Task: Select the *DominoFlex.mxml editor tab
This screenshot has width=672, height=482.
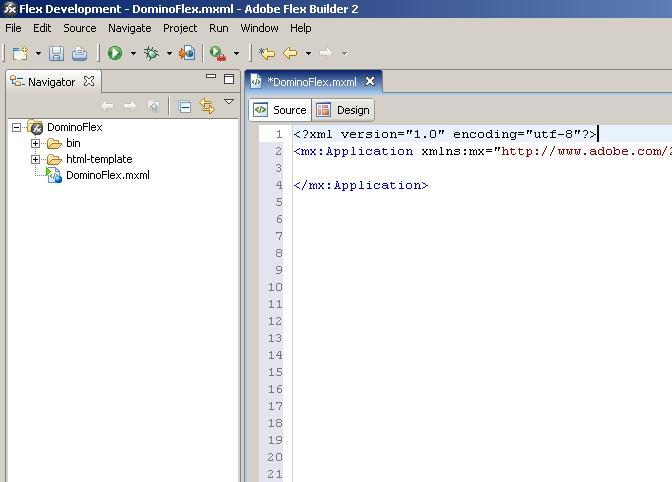Action: point(312,82)
